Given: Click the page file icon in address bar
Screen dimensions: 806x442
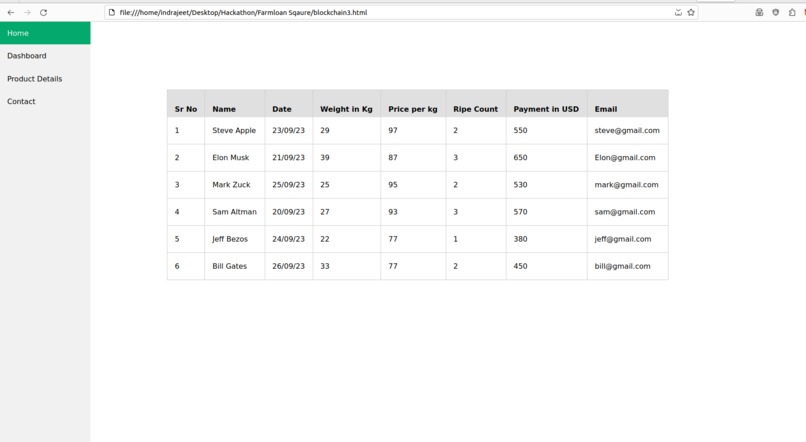Looking at the screenshot, I should click(112, 12).
